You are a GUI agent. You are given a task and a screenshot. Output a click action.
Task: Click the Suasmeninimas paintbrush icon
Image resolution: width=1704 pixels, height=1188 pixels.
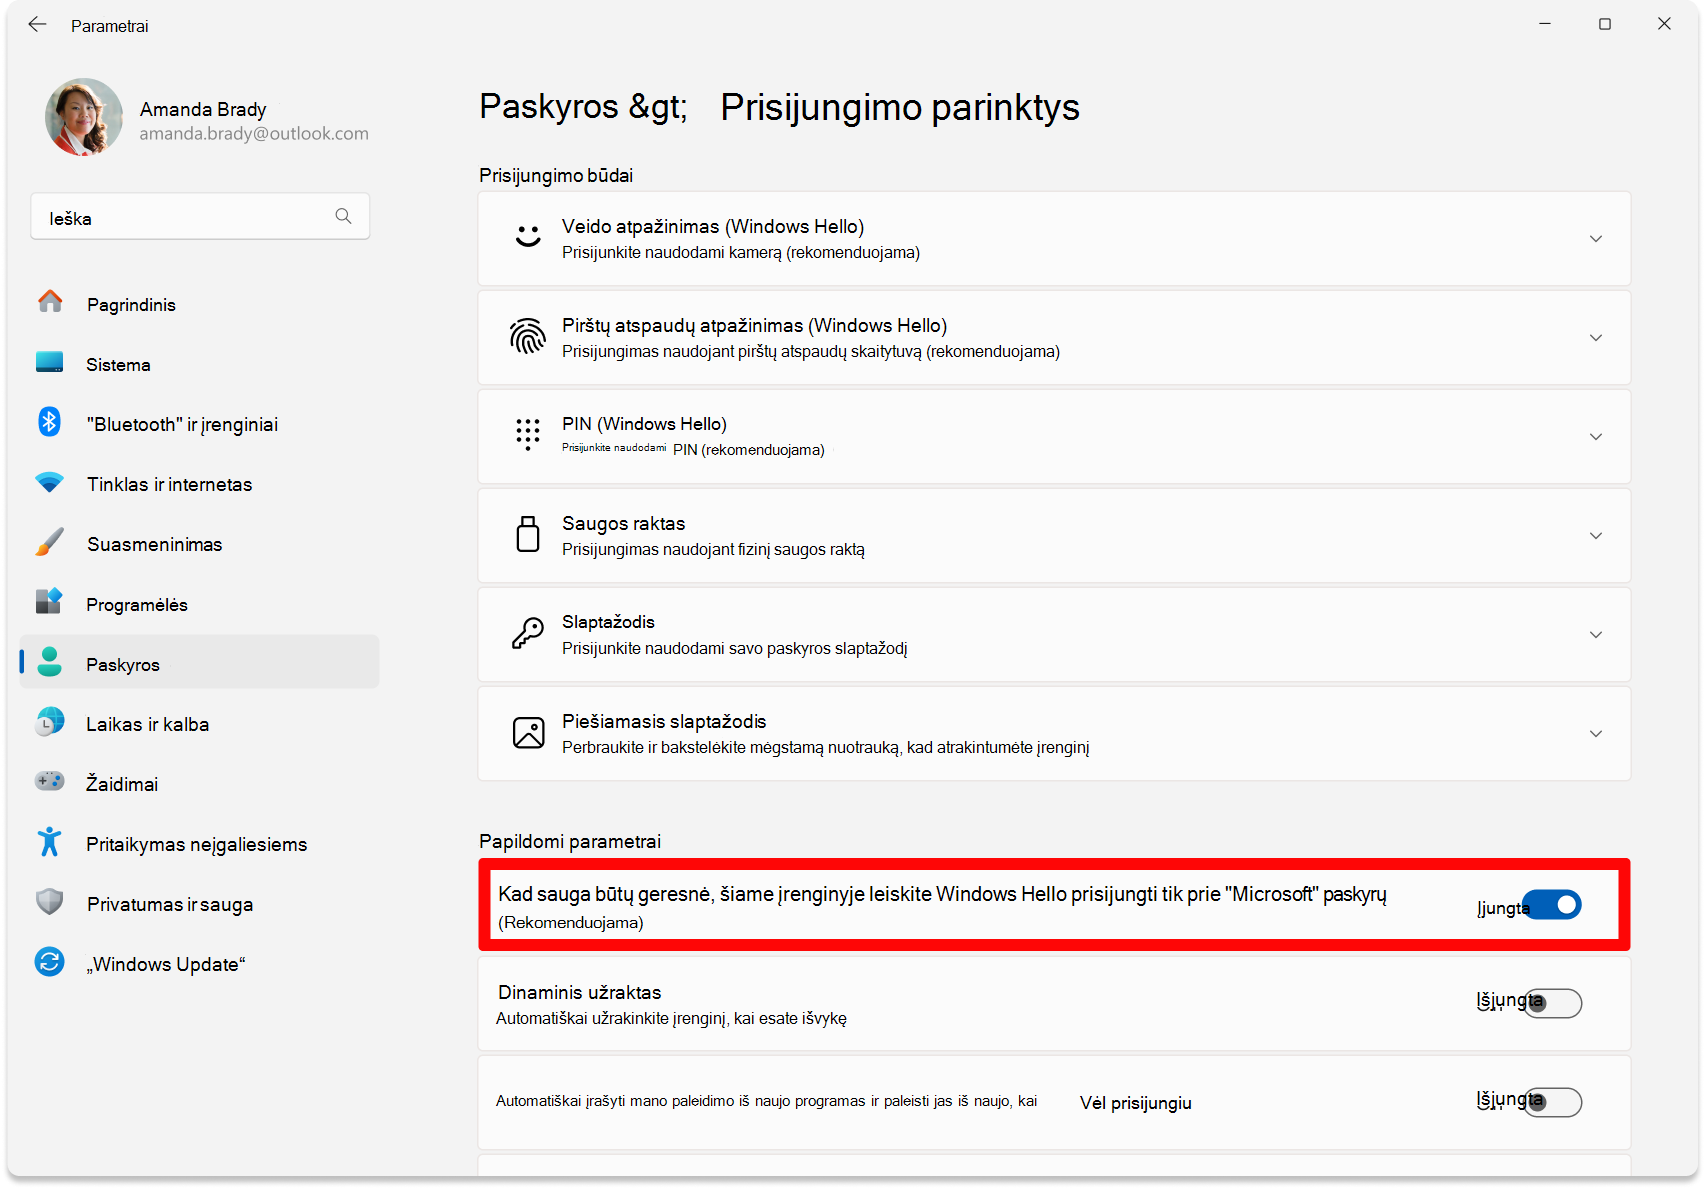[49, 542]
